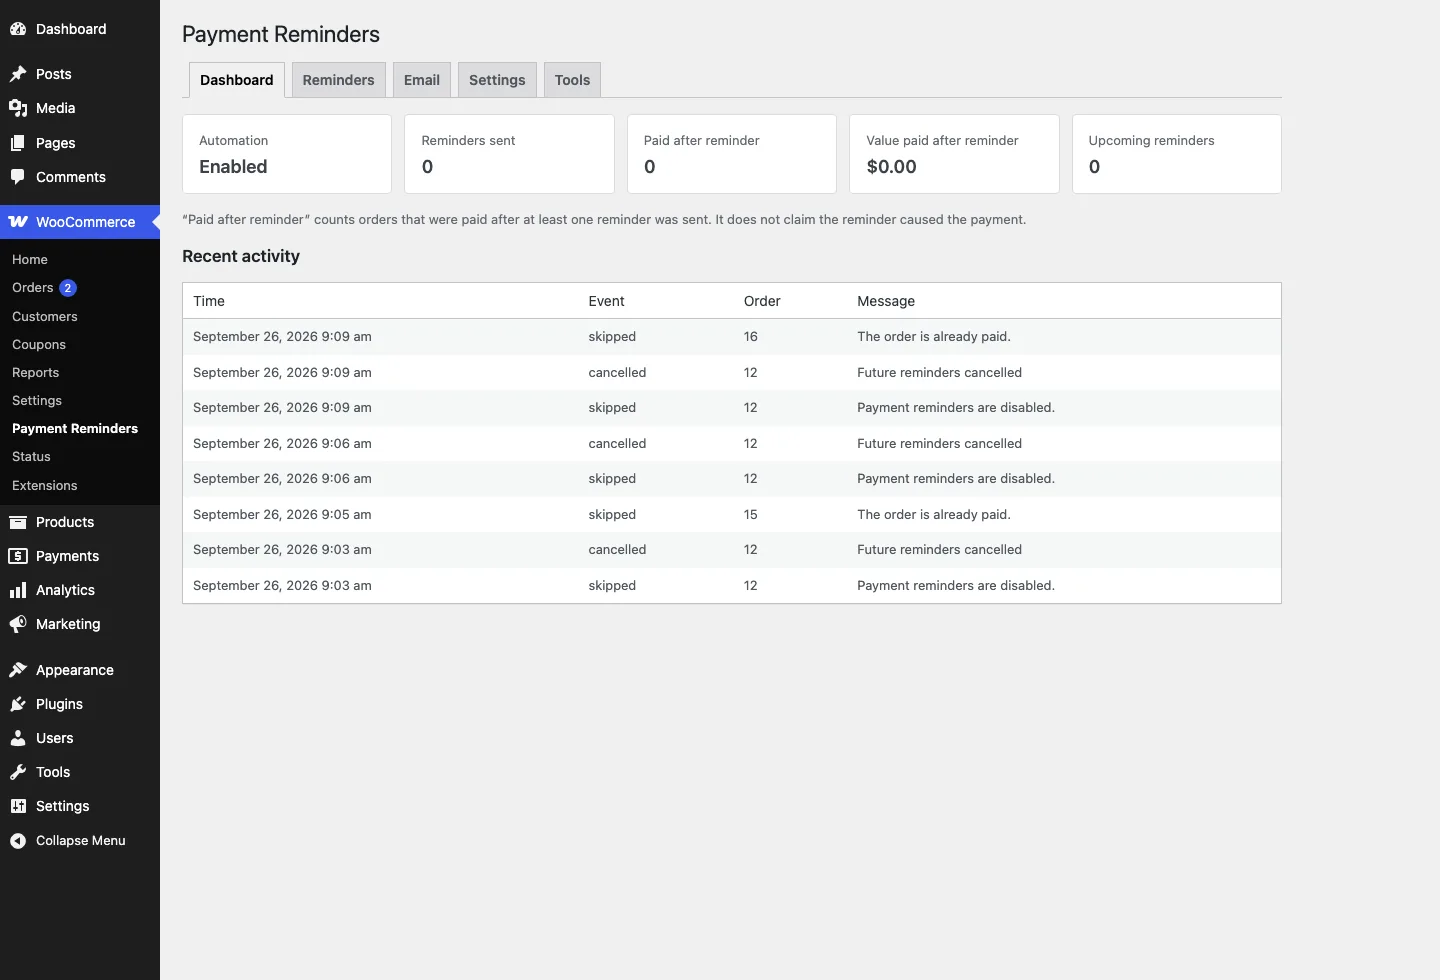
Task: Click the Appearance paintbrush icon
Action: (18, 670)
